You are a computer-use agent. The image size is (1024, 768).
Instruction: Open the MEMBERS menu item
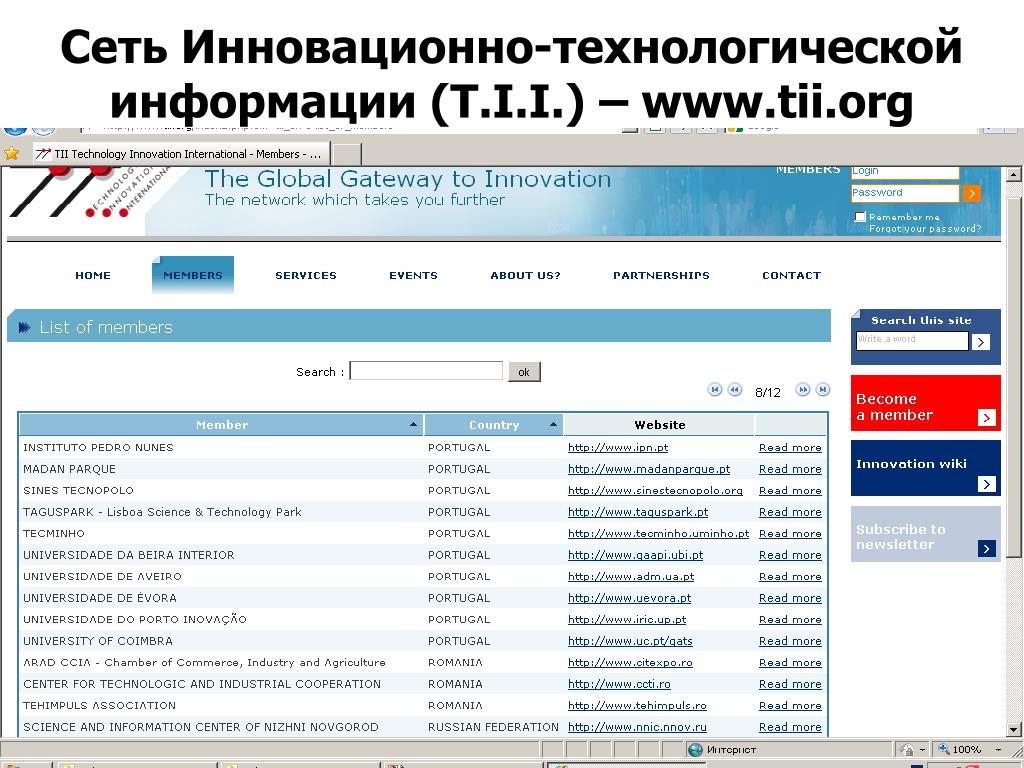click(x=193, y=276)
